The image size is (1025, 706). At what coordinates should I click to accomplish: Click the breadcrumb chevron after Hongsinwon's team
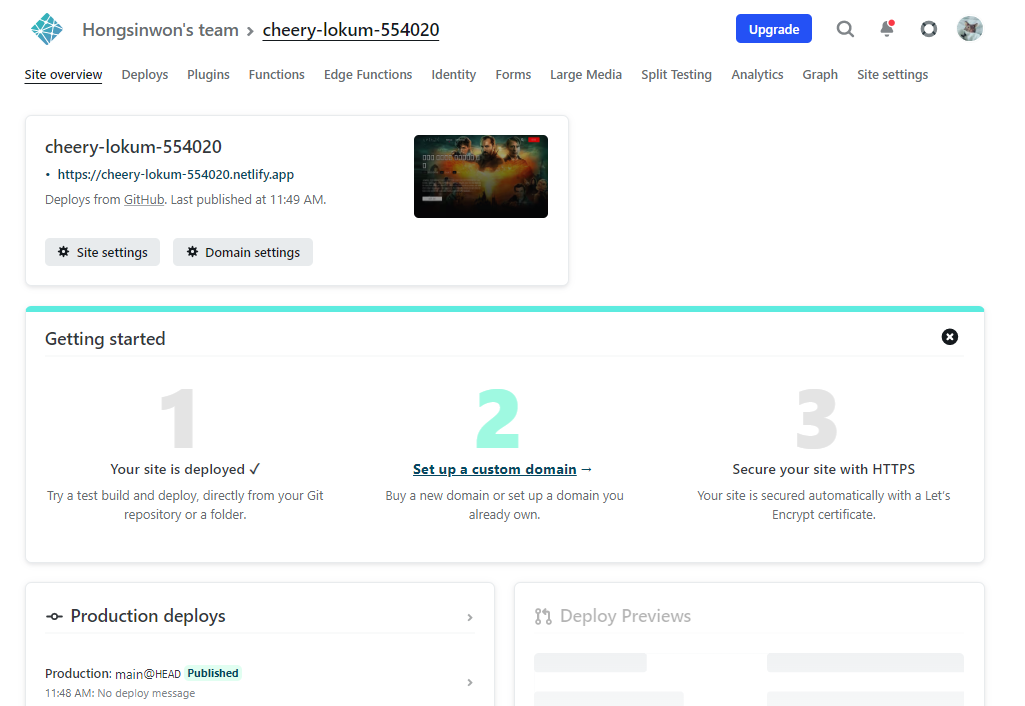250,31
